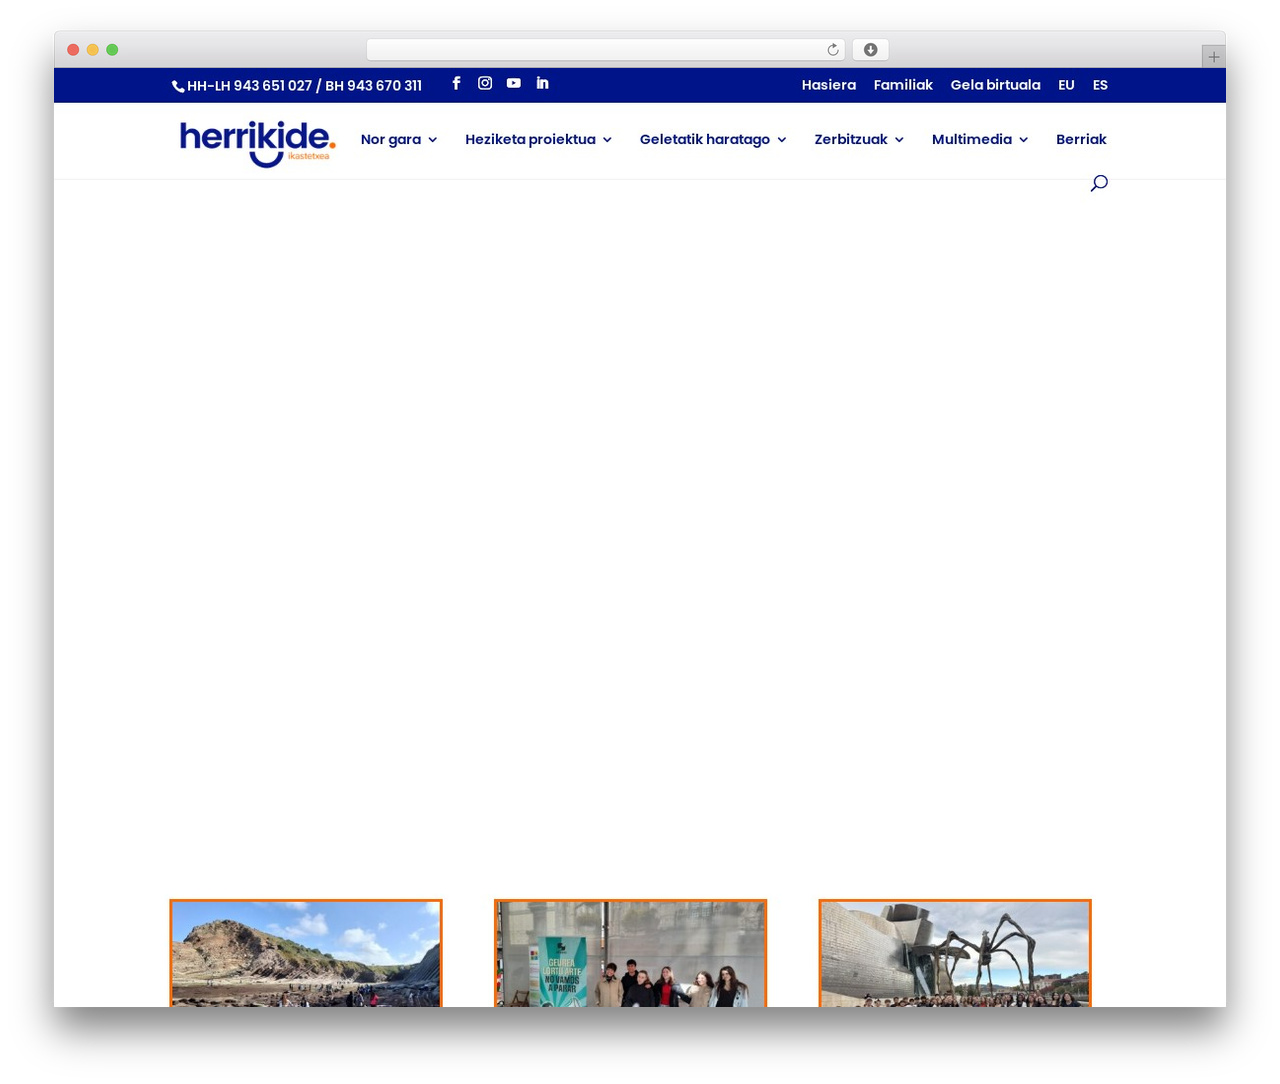Expand the Zerbitzuak menu
The image size is (1280, 1084).
[x=859, y=140]
